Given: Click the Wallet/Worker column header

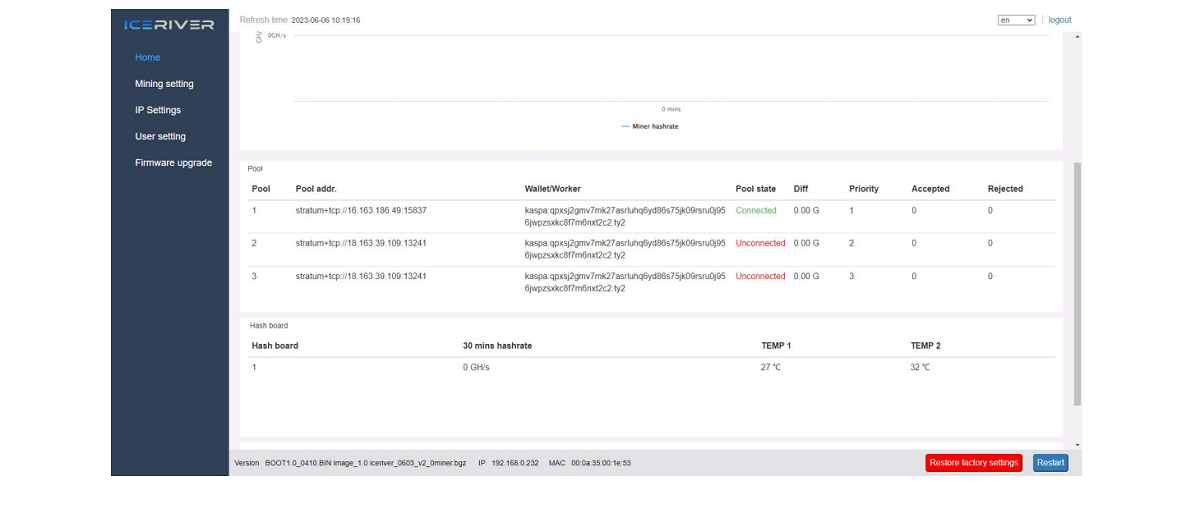Looking at the screenshot, I should coord(552,189).
